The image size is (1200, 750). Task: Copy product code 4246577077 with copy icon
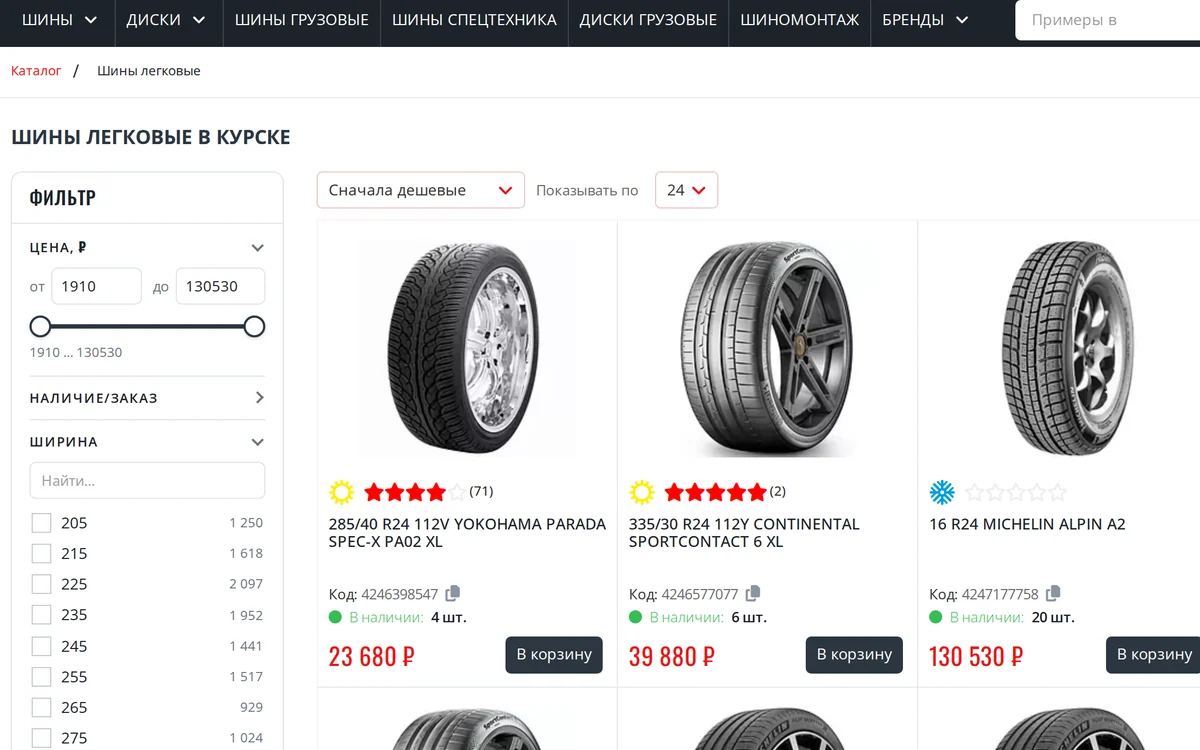(x=753, y=593)
